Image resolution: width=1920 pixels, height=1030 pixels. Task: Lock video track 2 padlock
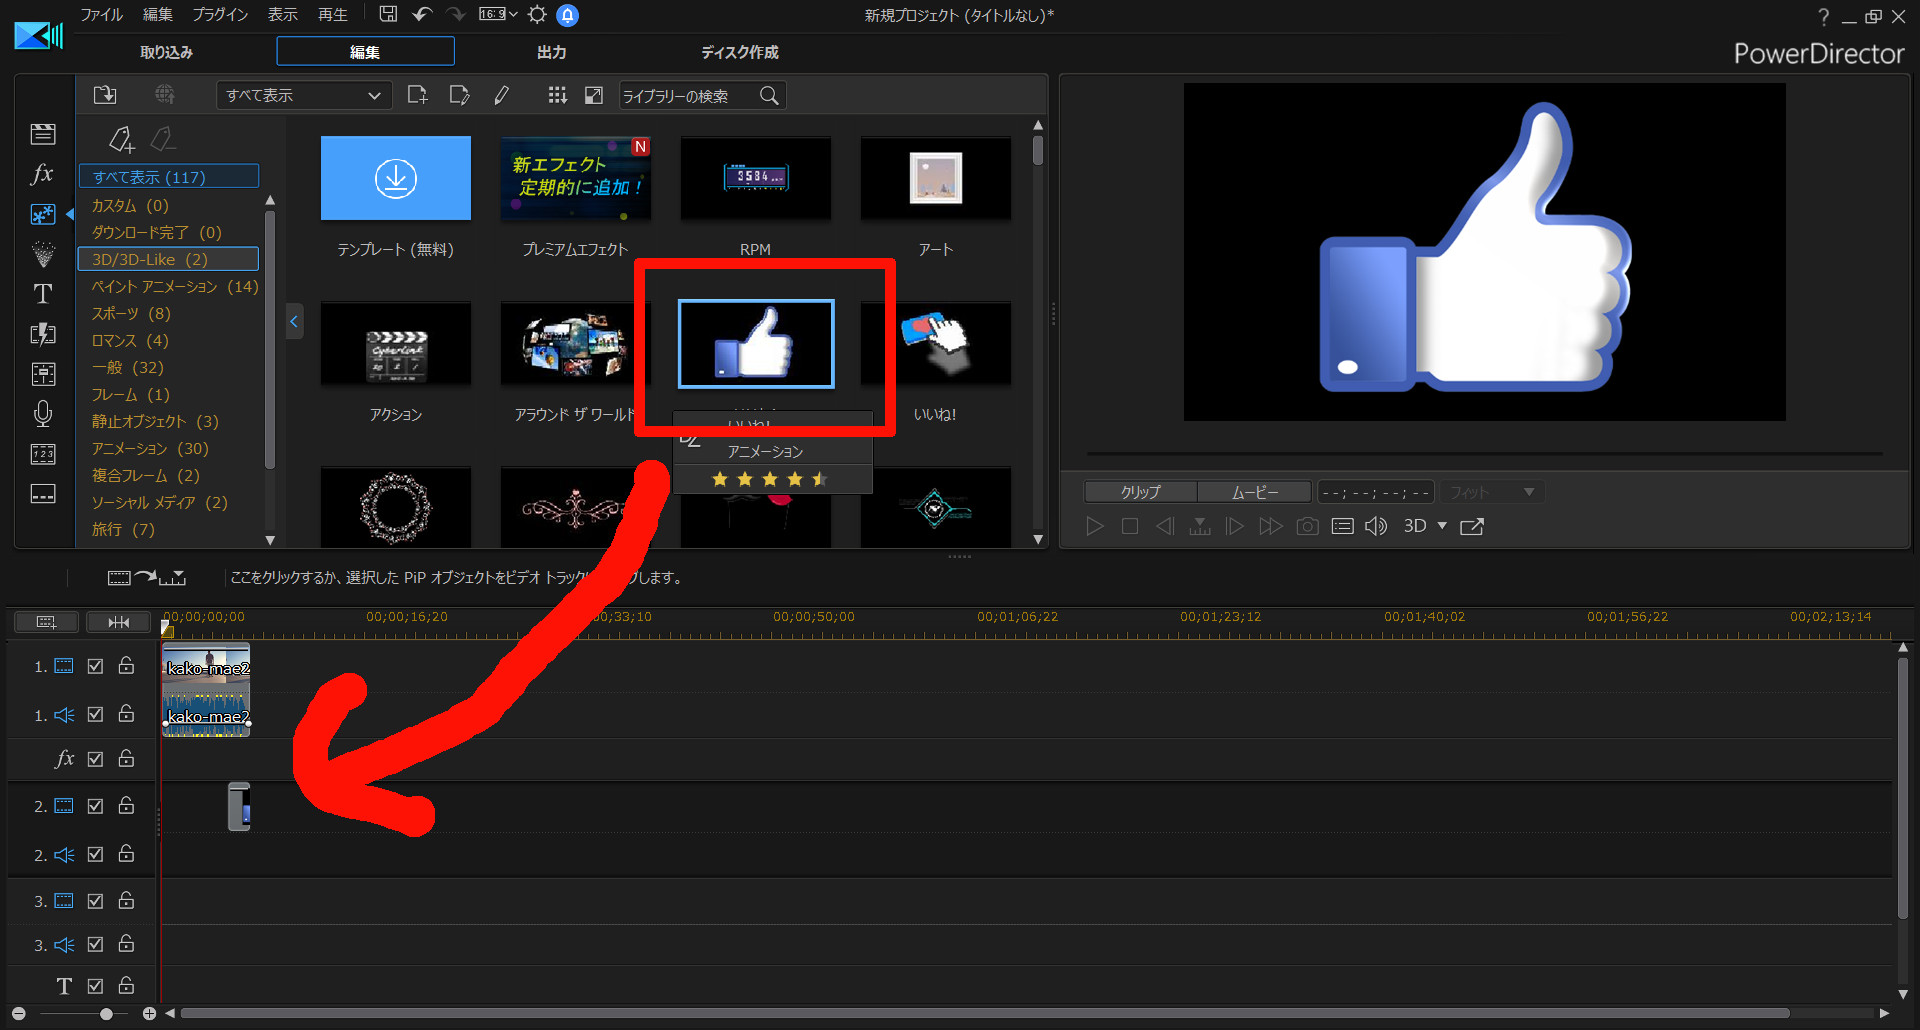(x=126, y=805)
